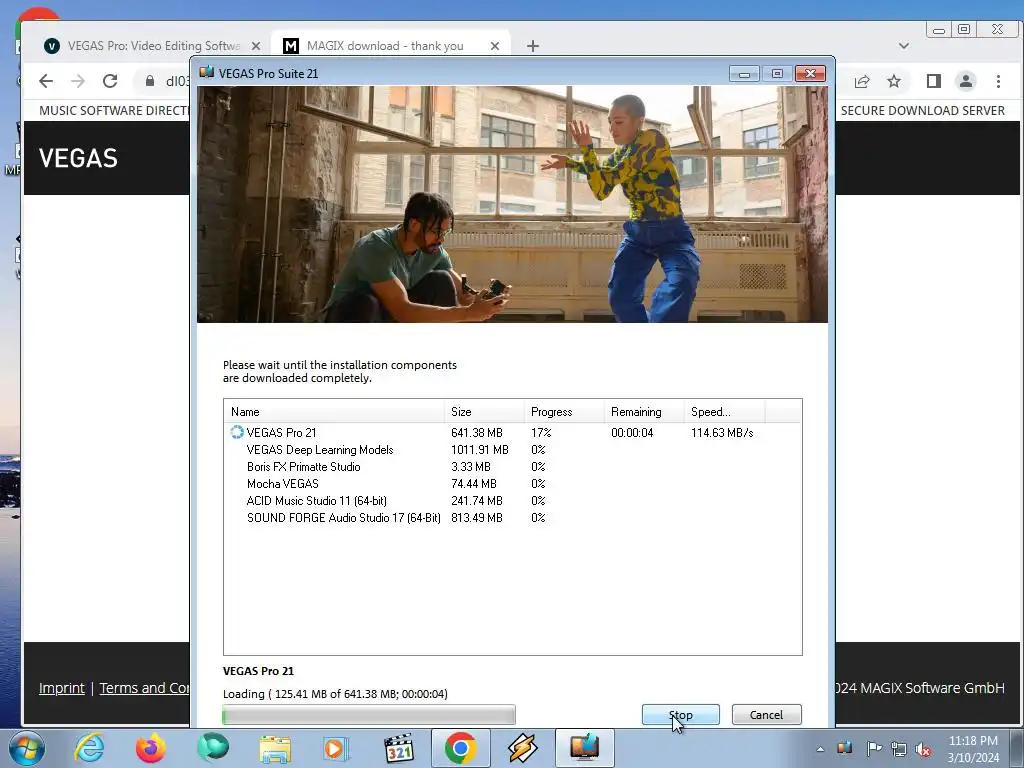This screenshot has height=768, width=1024.
Task: Select the ACID Music Studio 11 row
Action: click(512, 500)
